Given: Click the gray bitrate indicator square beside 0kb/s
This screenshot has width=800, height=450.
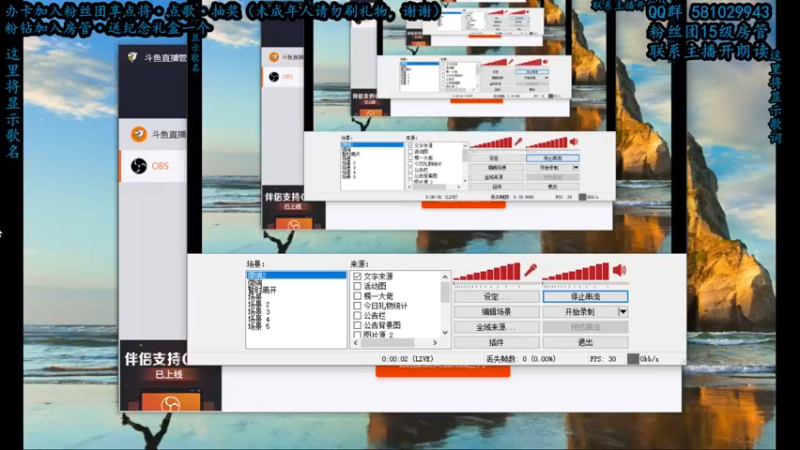Looking at the screenshot, I should coord(633,359).
